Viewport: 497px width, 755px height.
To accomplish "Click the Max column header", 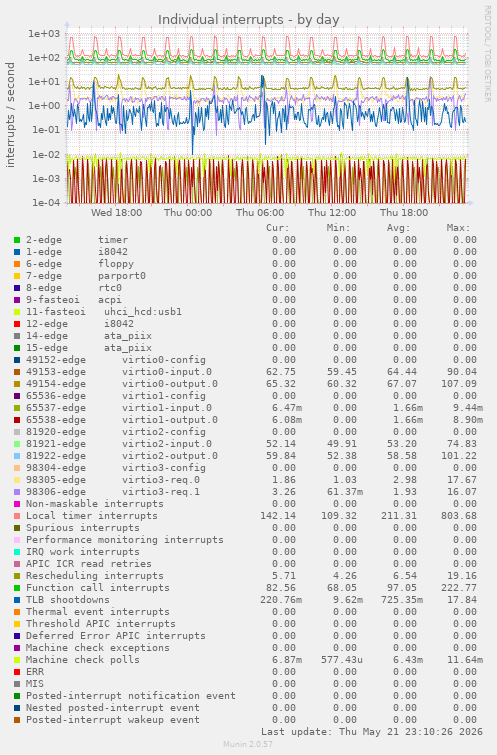I will point(458,228).
